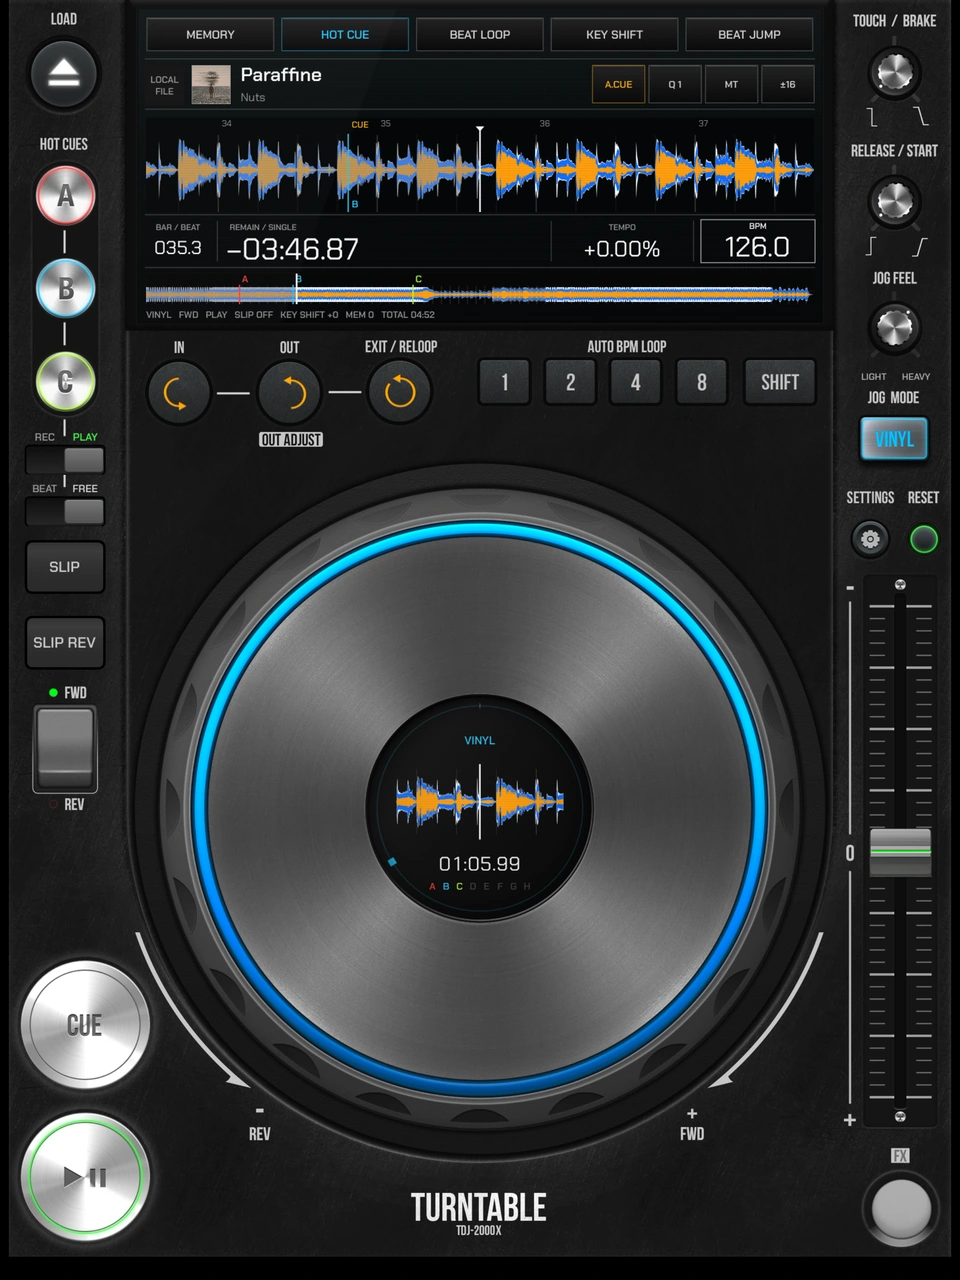Trigger hot cue B
This screenshot has width=960, height=1280.
[x=66, y=288]
